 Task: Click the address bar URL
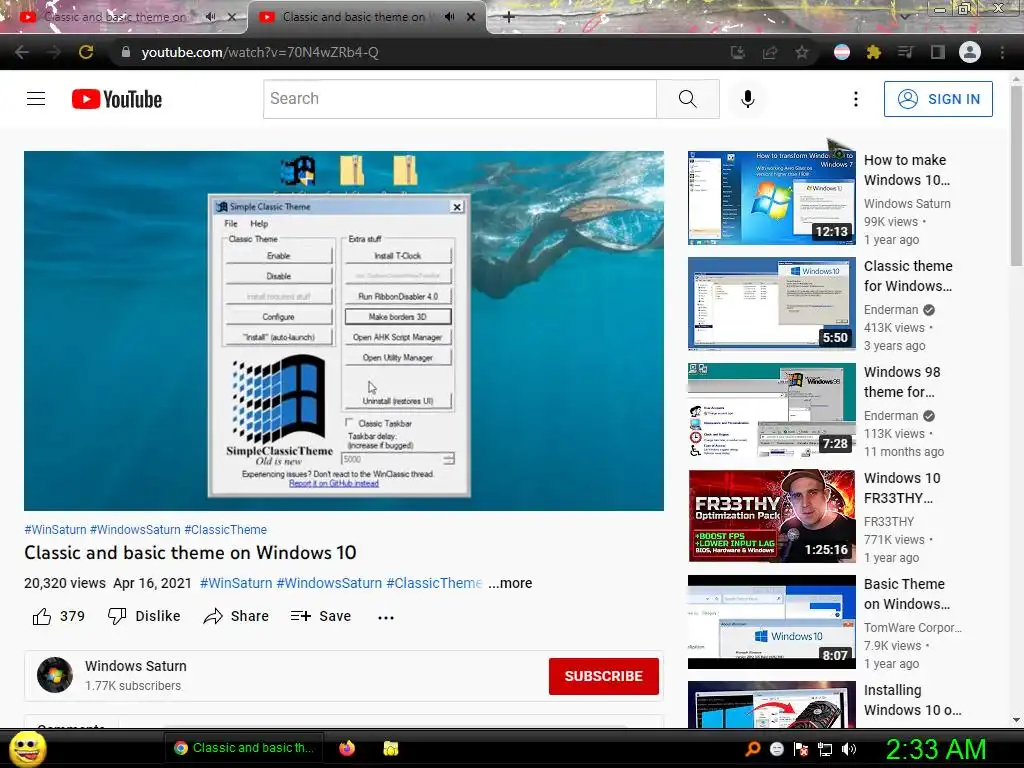259,52
